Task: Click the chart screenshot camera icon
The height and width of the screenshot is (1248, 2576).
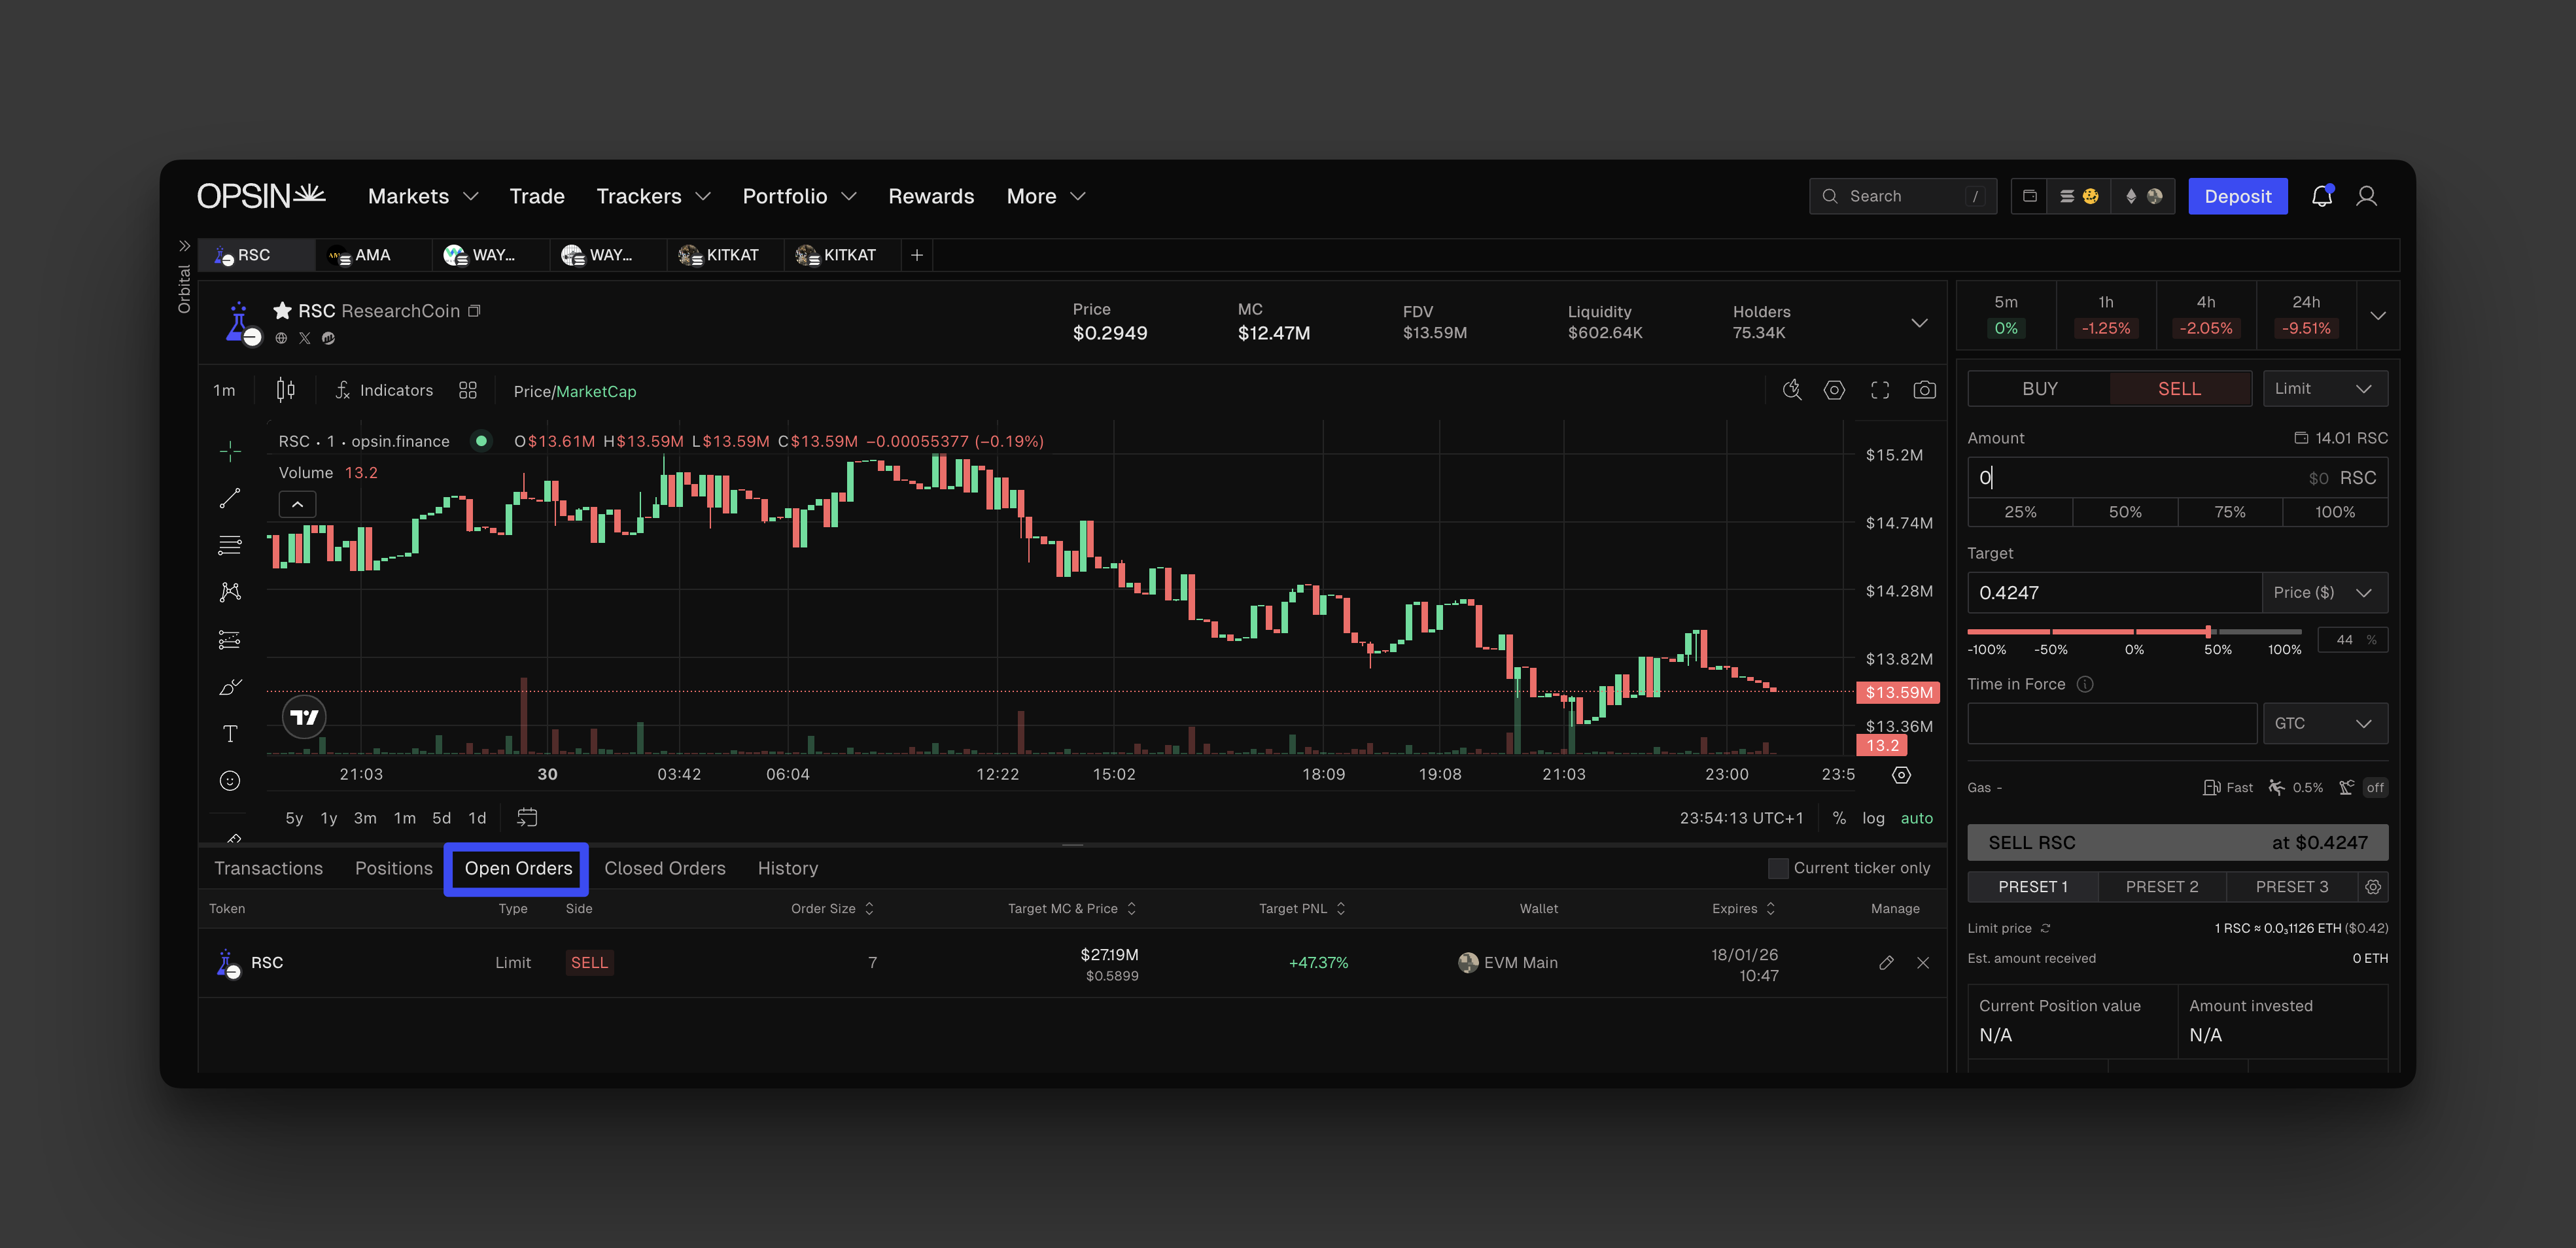Action: (1924, 390)
